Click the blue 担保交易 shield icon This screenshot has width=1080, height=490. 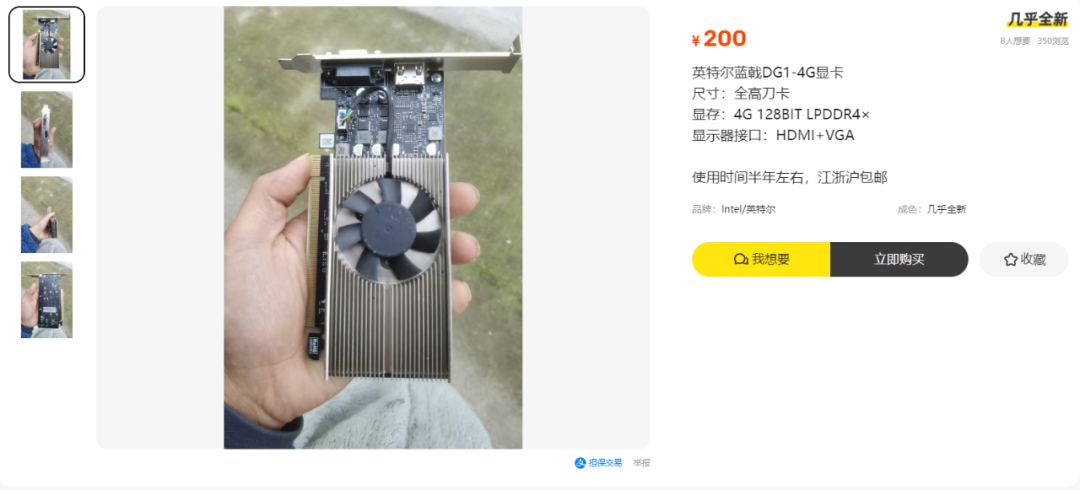point(580,462)
